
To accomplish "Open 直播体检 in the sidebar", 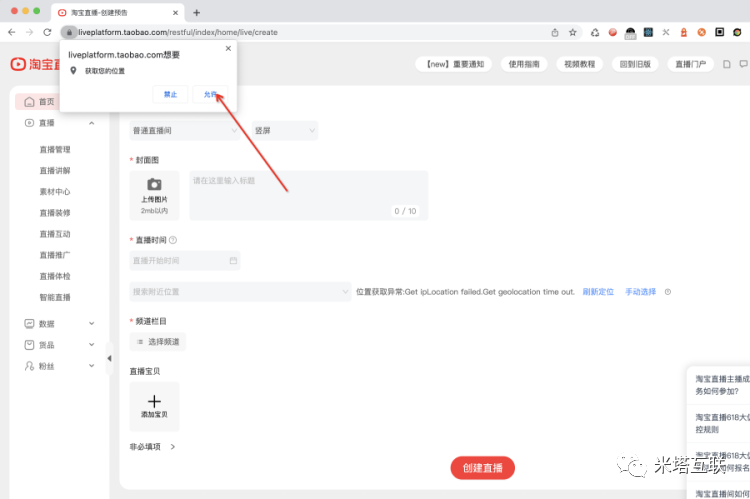I will click(x=55, y=276).
